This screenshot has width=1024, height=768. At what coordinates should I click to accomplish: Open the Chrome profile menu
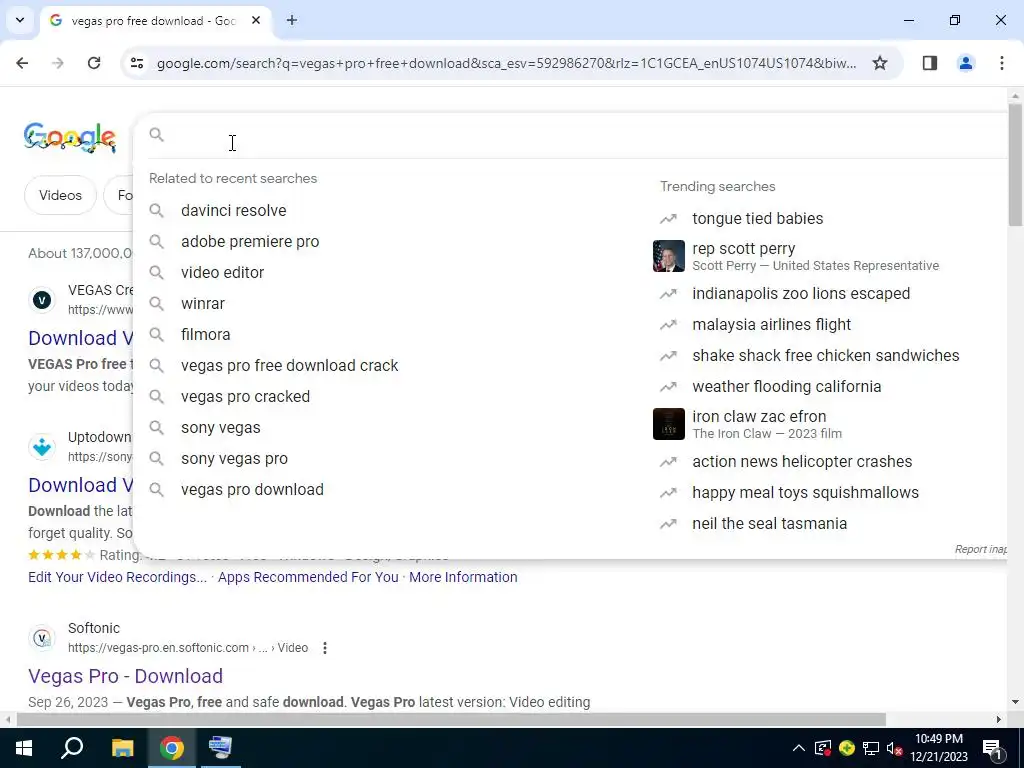point(965,63)
